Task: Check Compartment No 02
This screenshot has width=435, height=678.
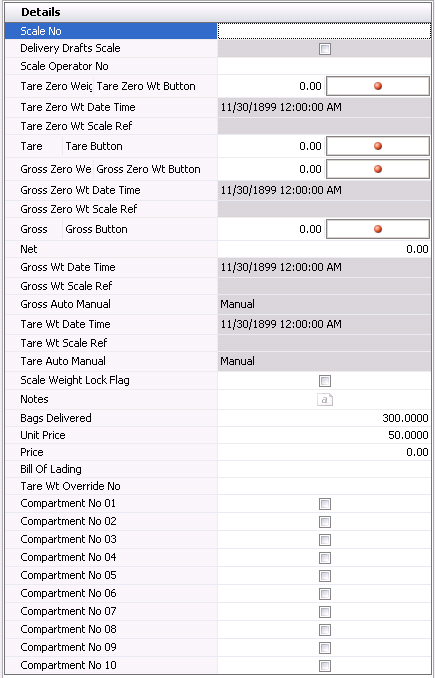Action: (x=325, y=522)
